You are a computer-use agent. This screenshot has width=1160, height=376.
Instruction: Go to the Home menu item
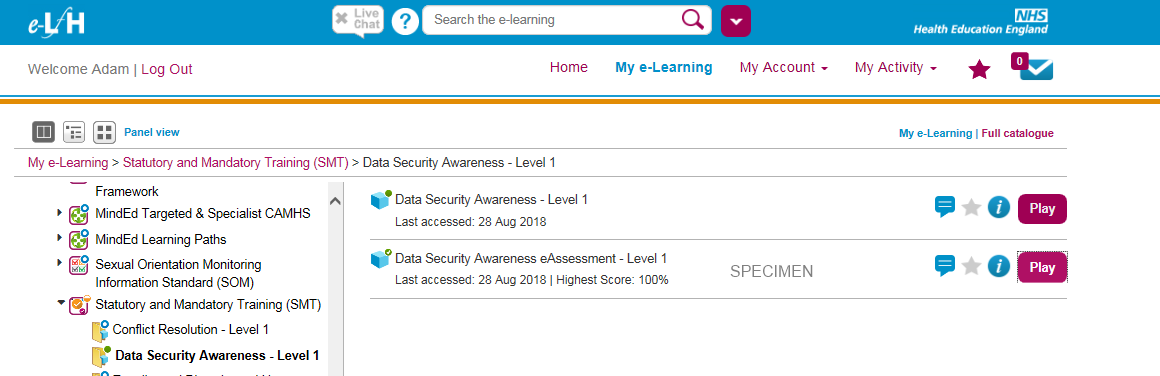point(569,67)
